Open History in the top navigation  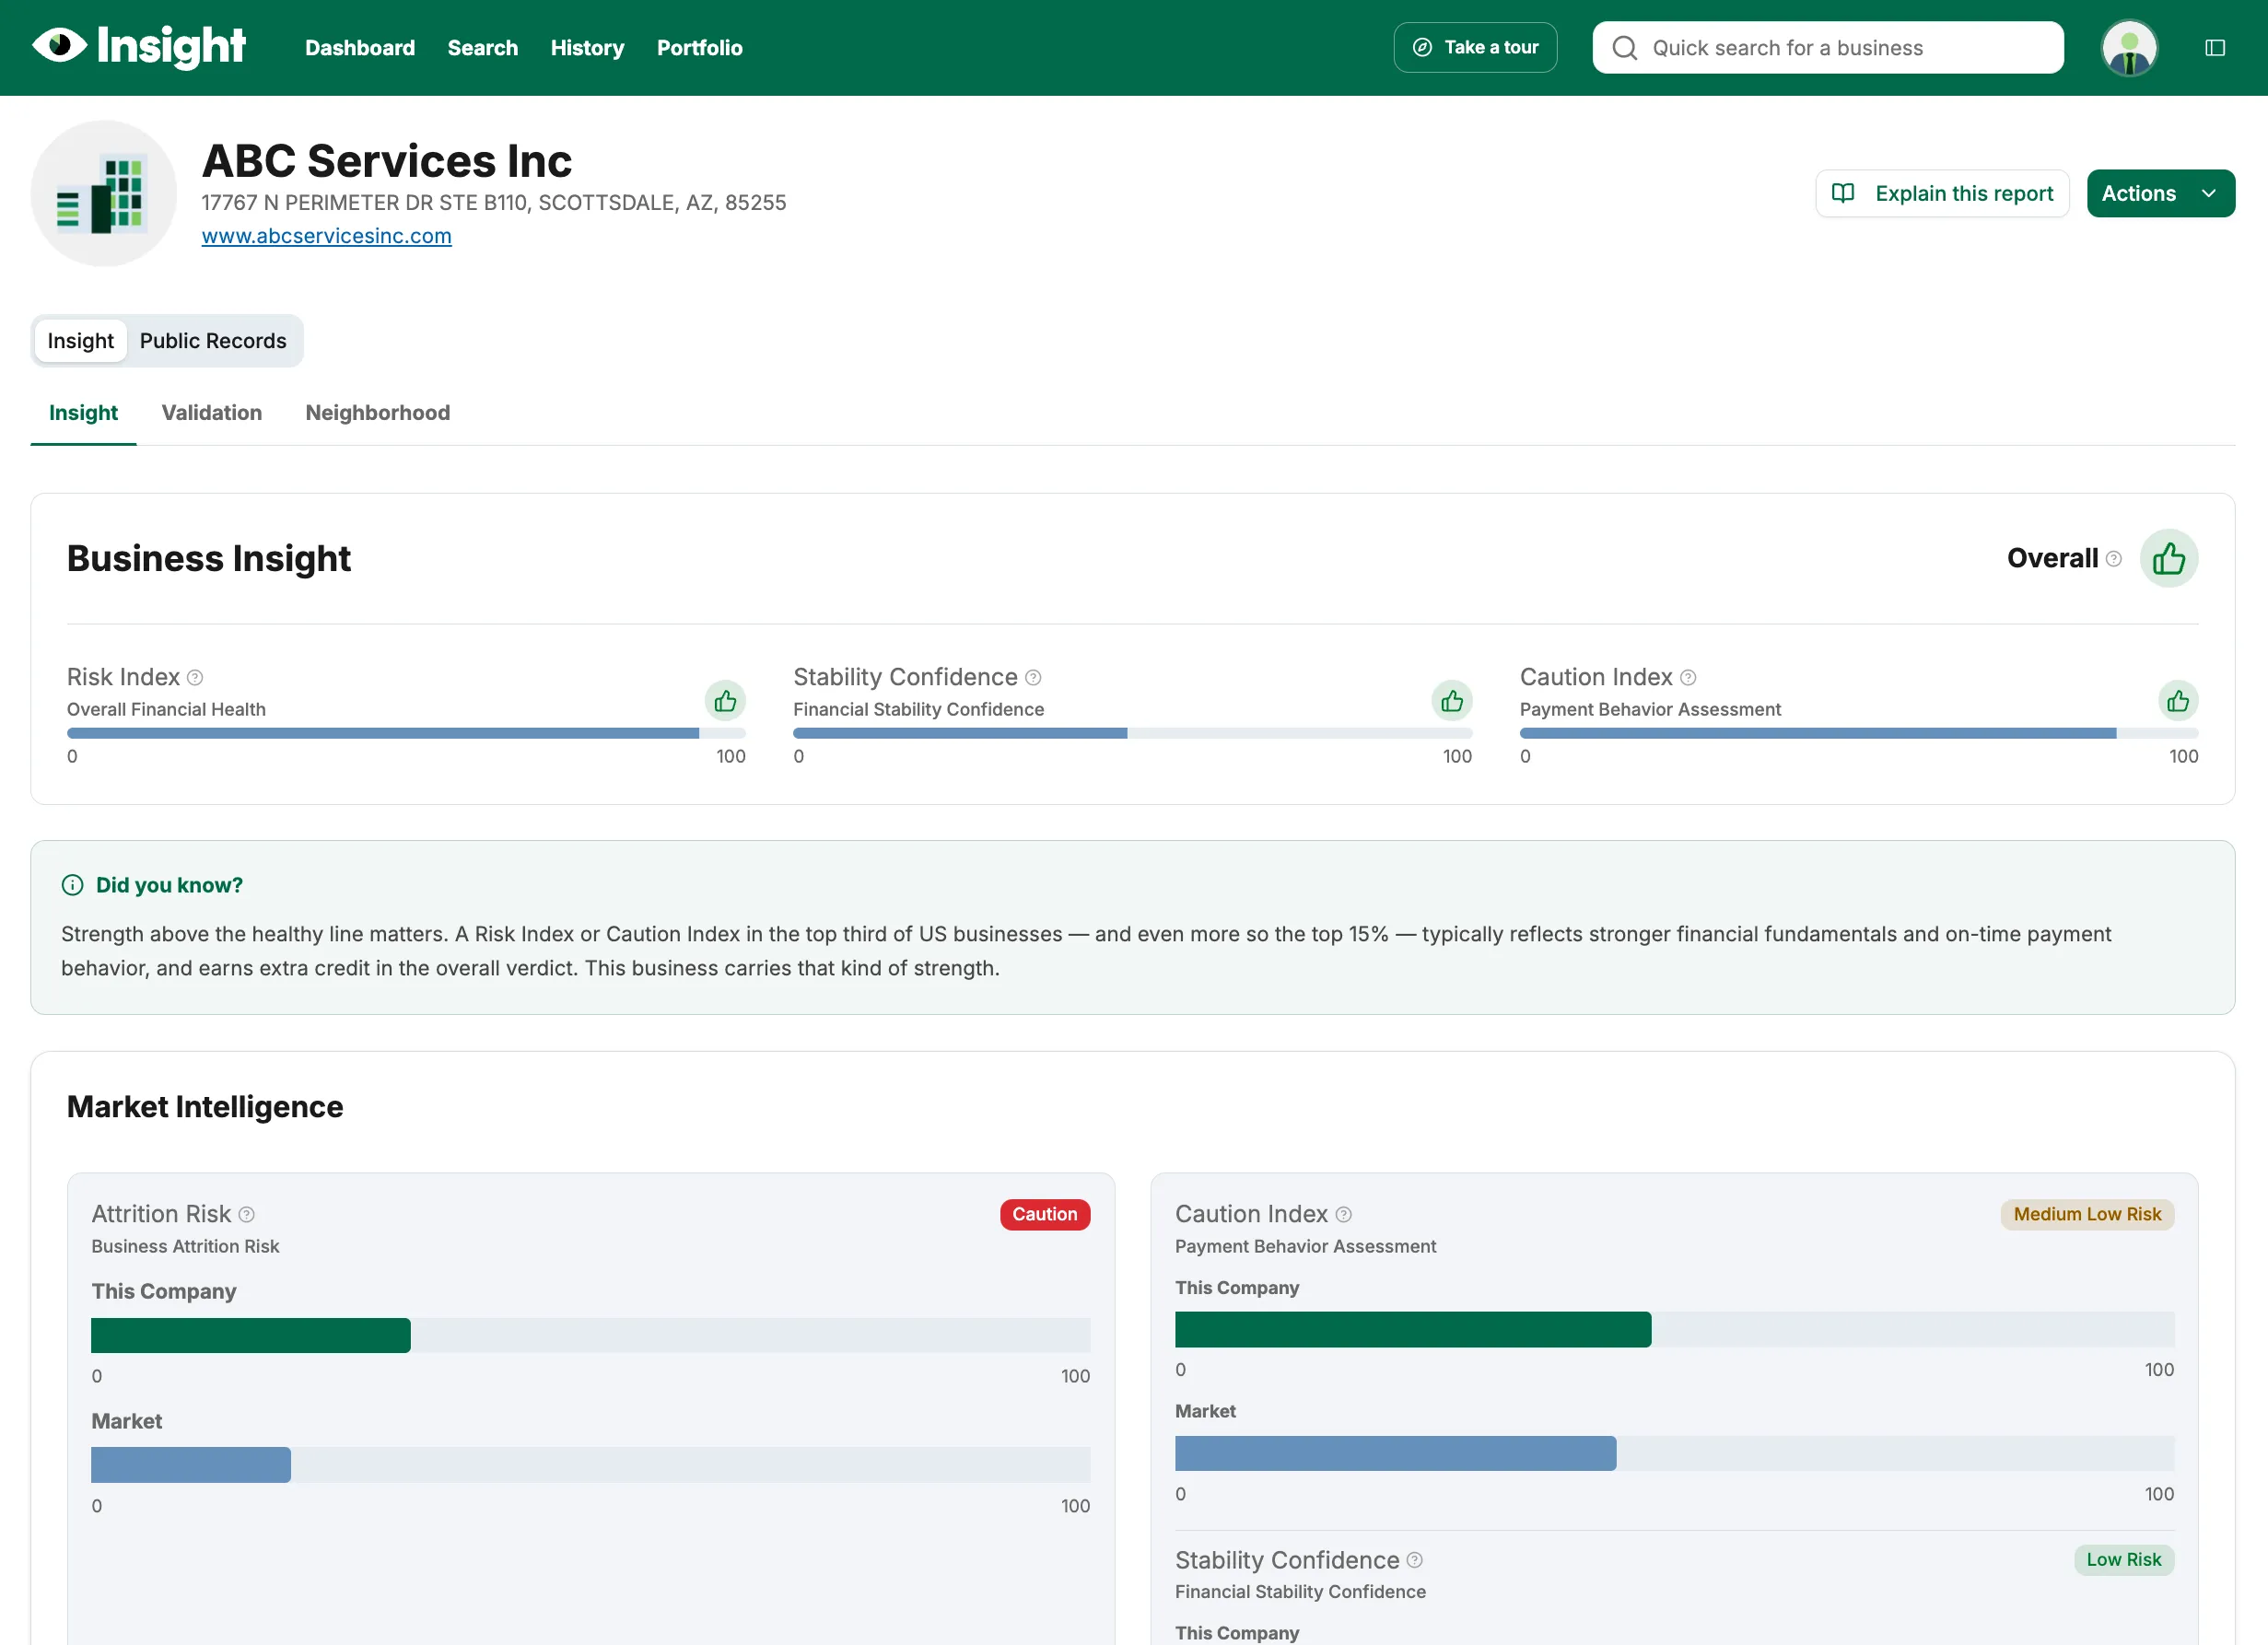(587, 48)
